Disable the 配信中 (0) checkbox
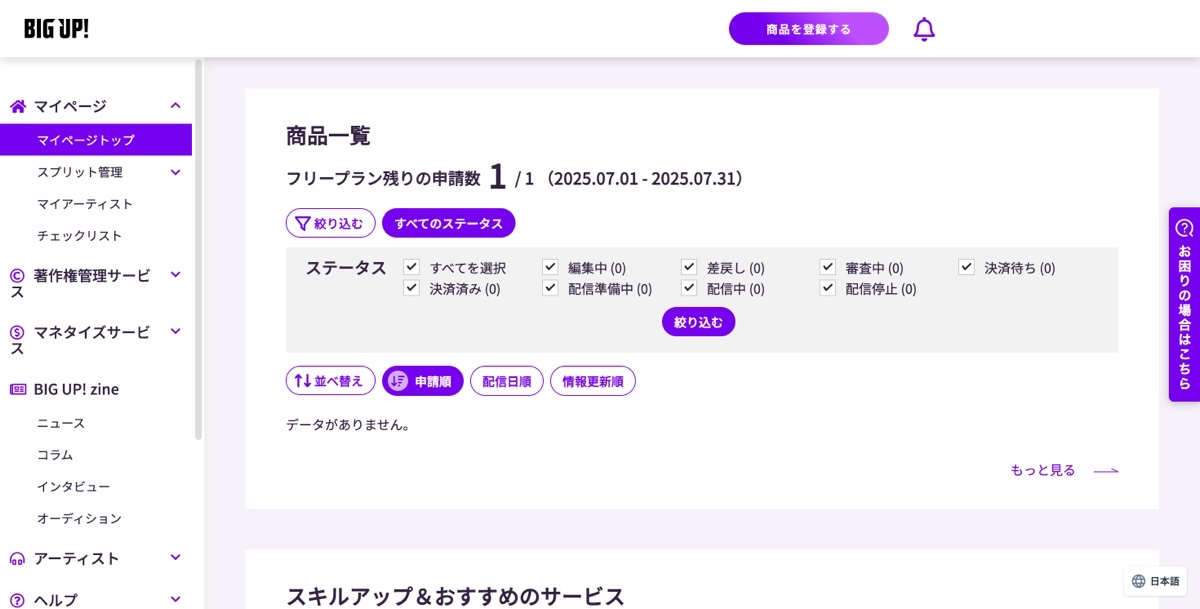This screenshot has width=1200, height=609. coord(688,288)
